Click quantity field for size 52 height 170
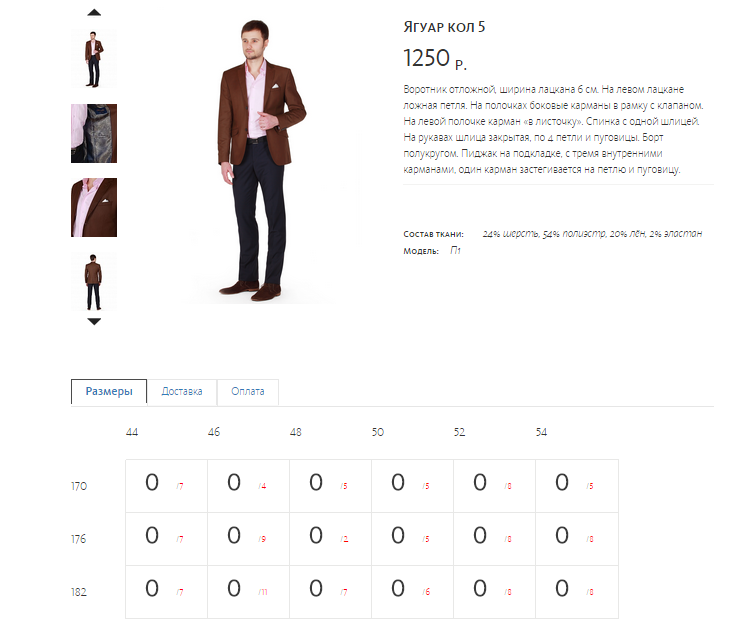The height and width of the screenshot is (625, 740). (x=480, y=482)
